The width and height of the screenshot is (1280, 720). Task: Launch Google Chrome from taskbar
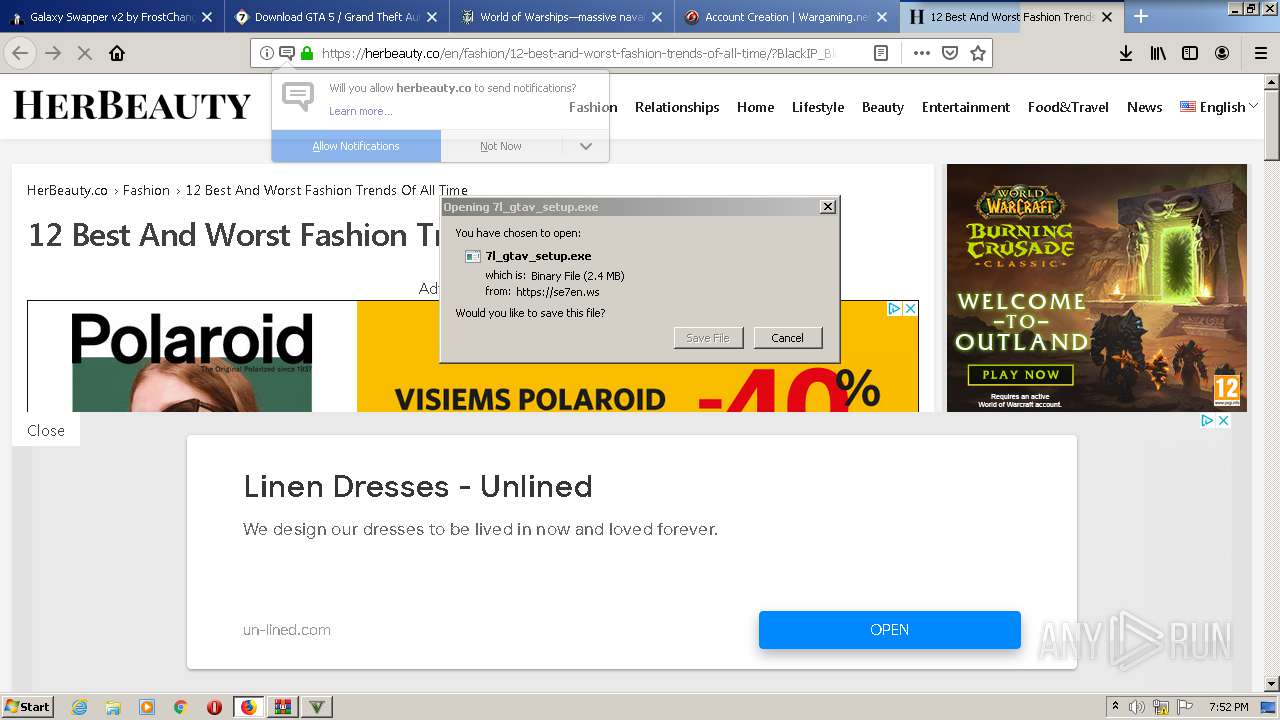coord(181,707)
